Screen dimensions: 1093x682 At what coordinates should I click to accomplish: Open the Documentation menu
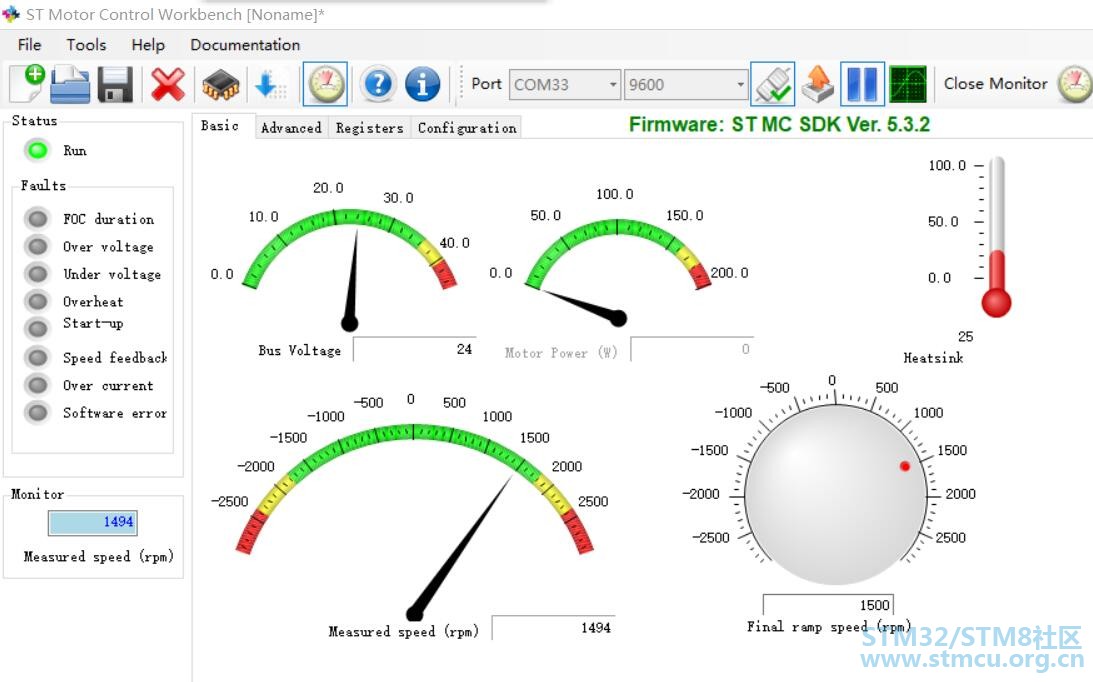(245, 45)
